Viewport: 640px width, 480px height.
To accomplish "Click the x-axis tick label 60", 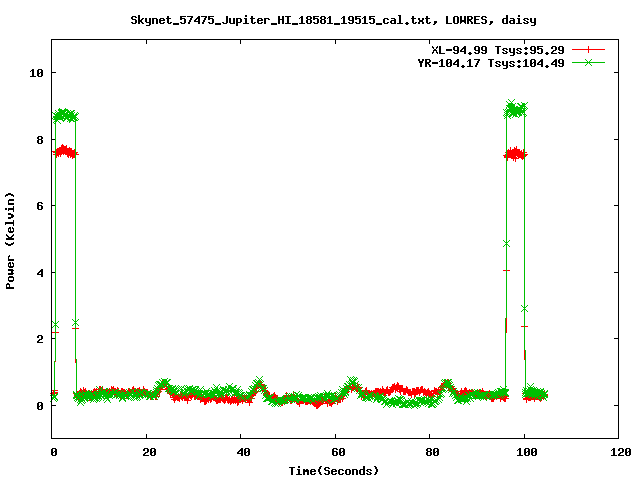I will coord(338,452).
